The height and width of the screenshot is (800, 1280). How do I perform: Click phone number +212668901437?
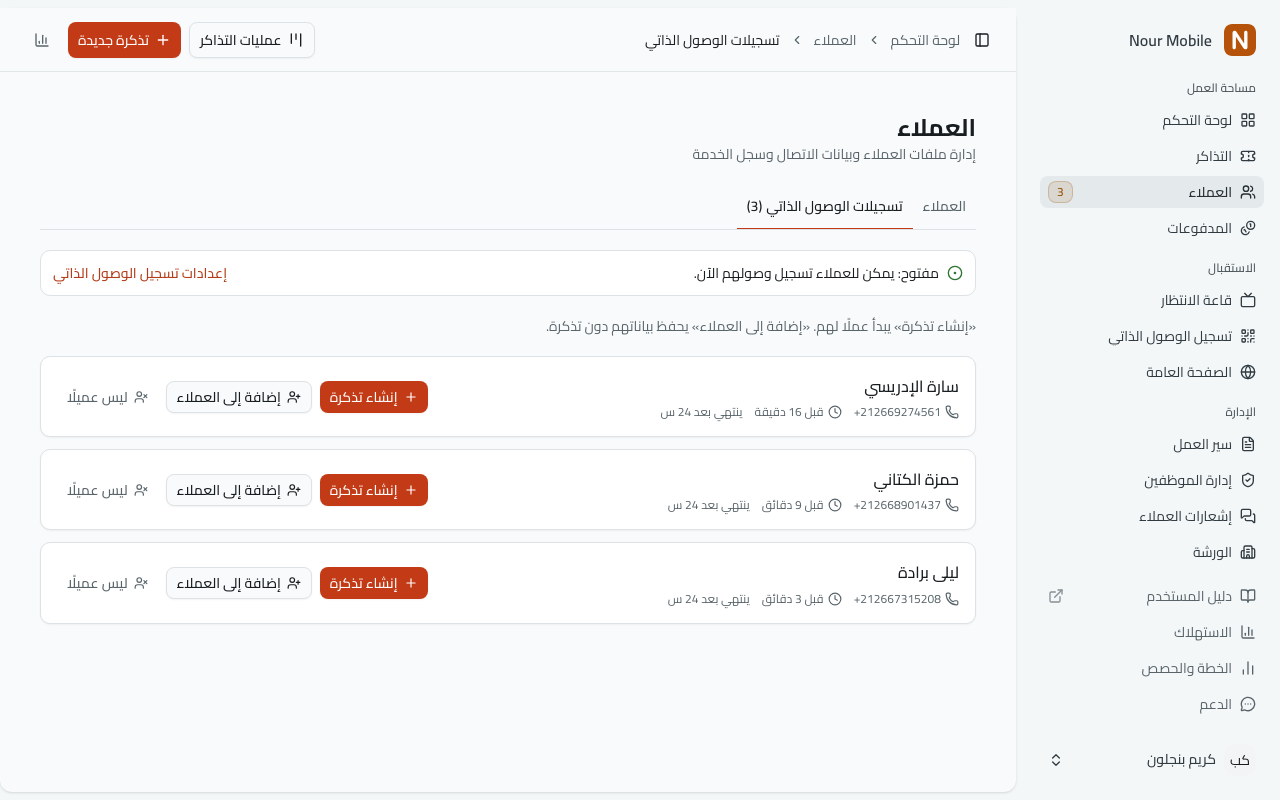897,505
